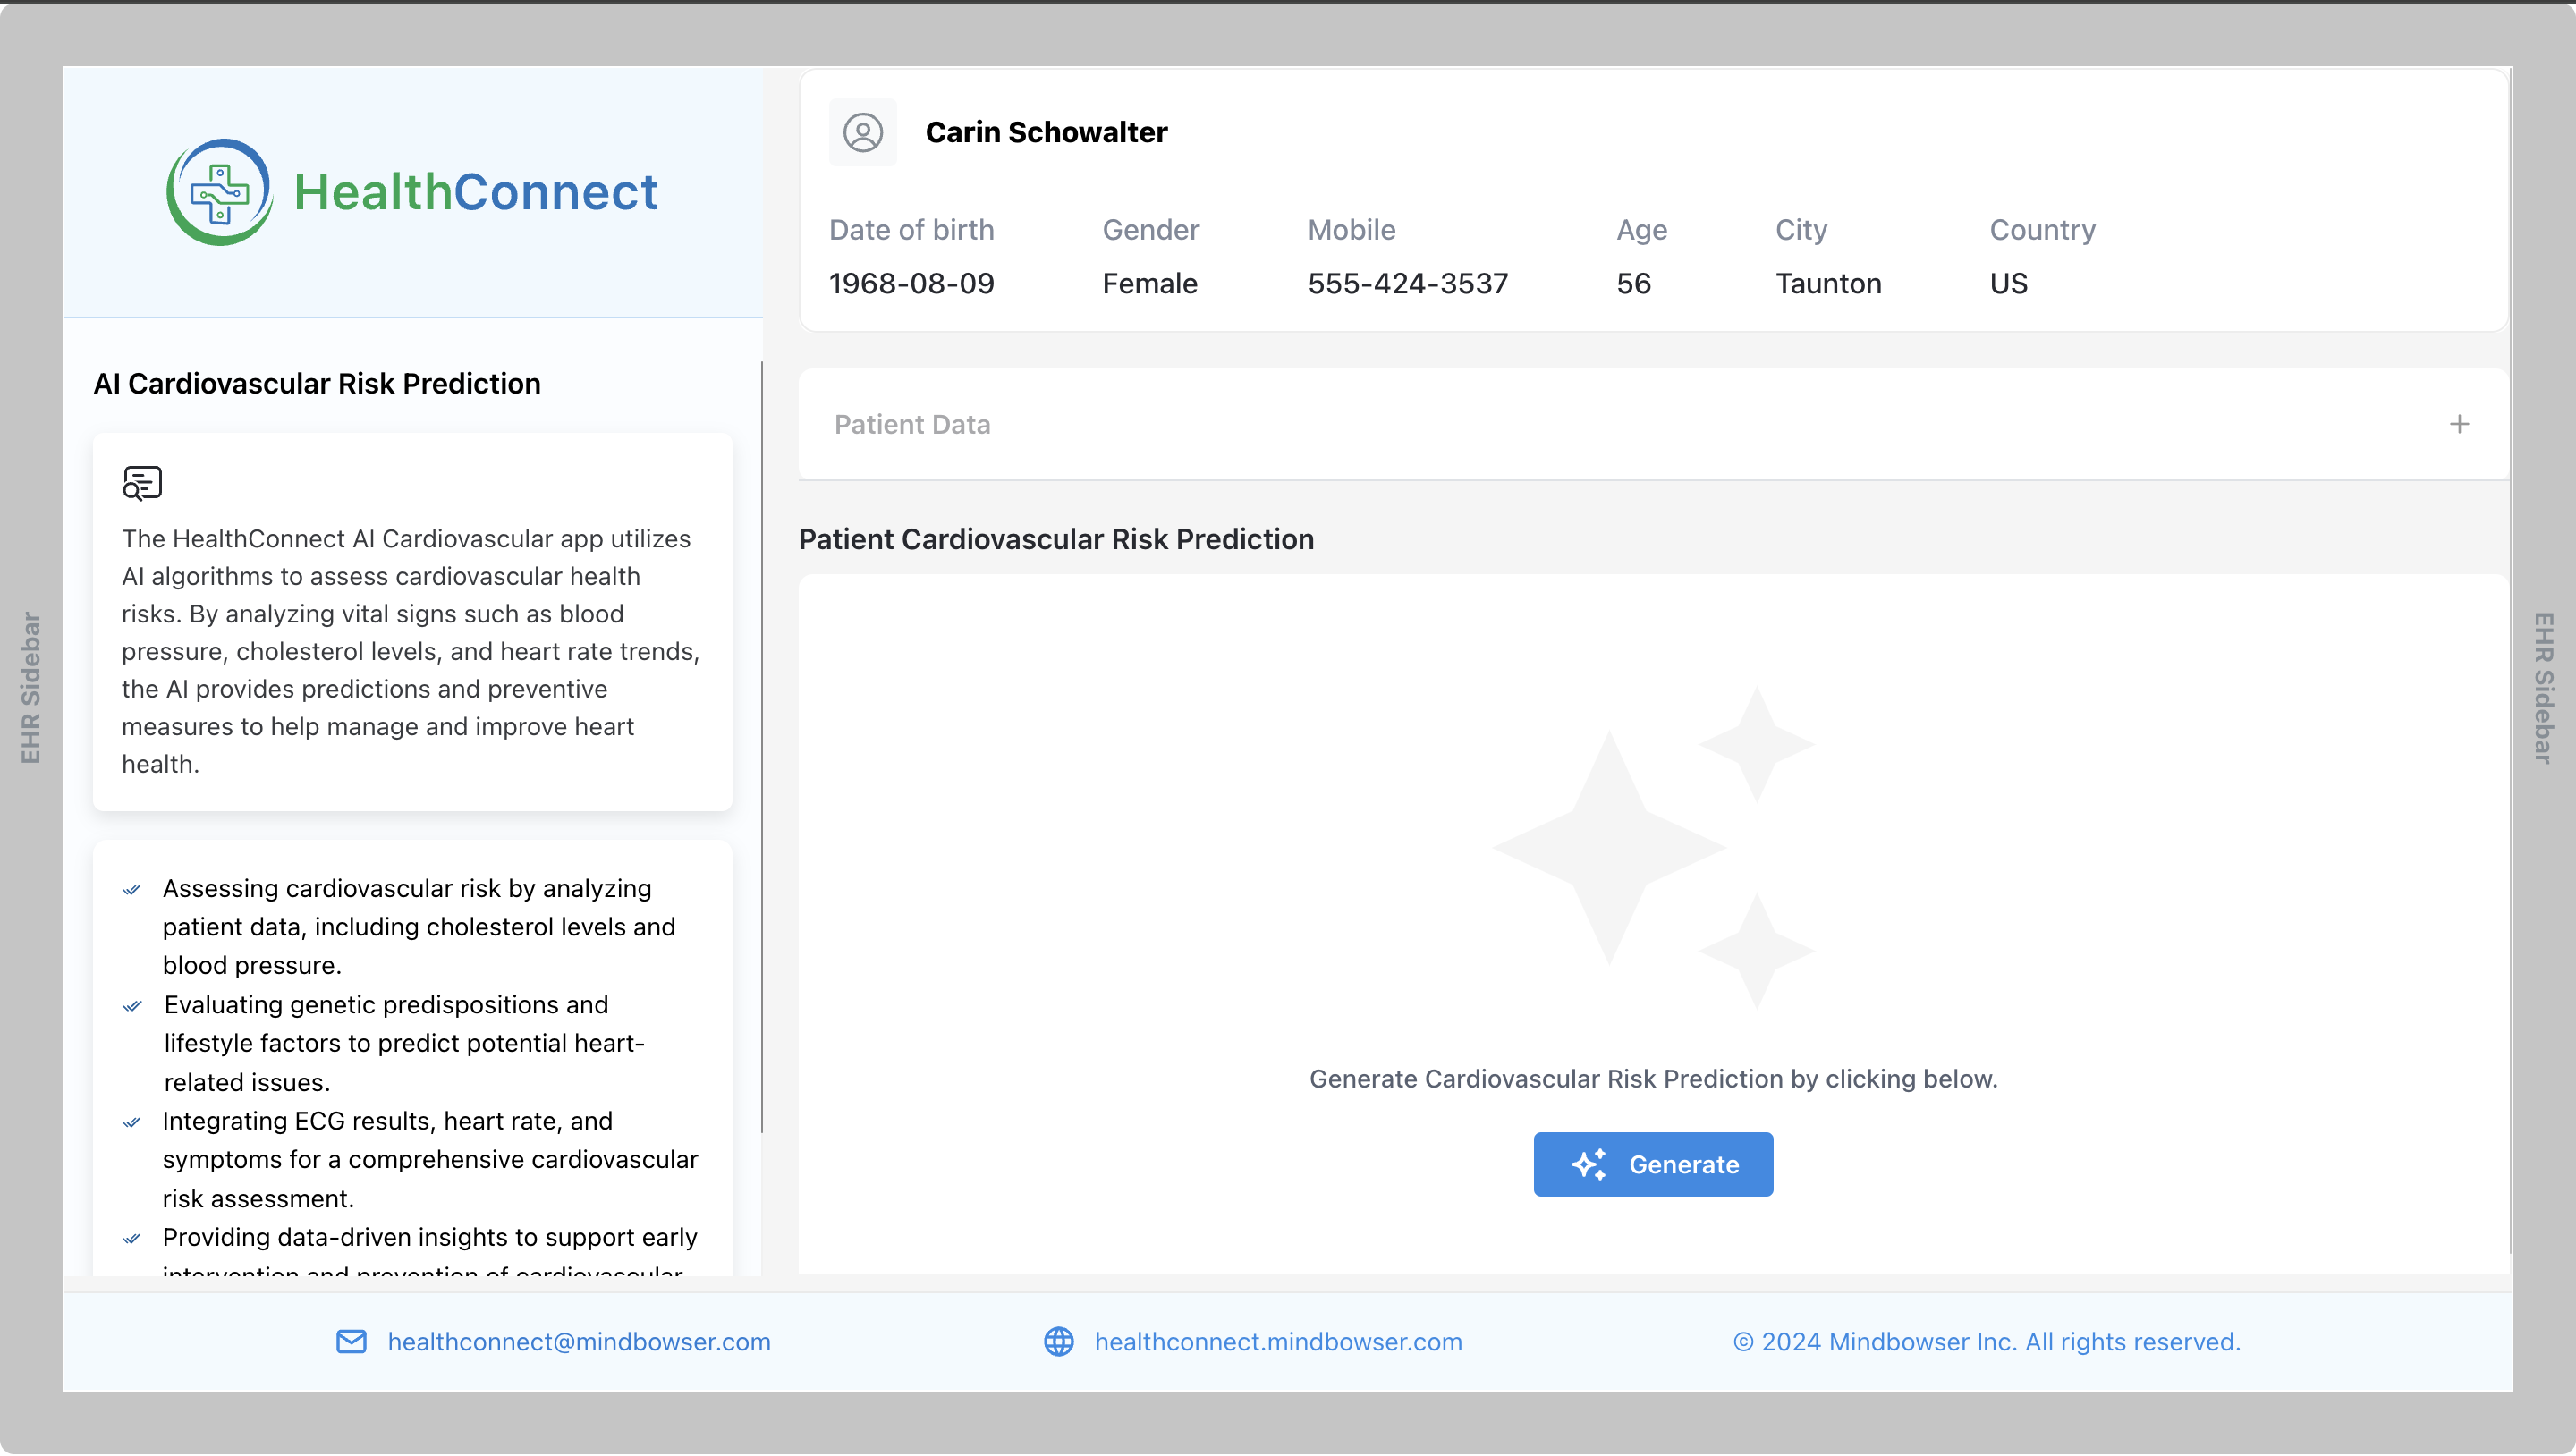Image resolution: width=2576 pixels, height=1456 pixels.
Task: Click the left EHR Sidebar vertical tab
Action: [x=31, y=688]
